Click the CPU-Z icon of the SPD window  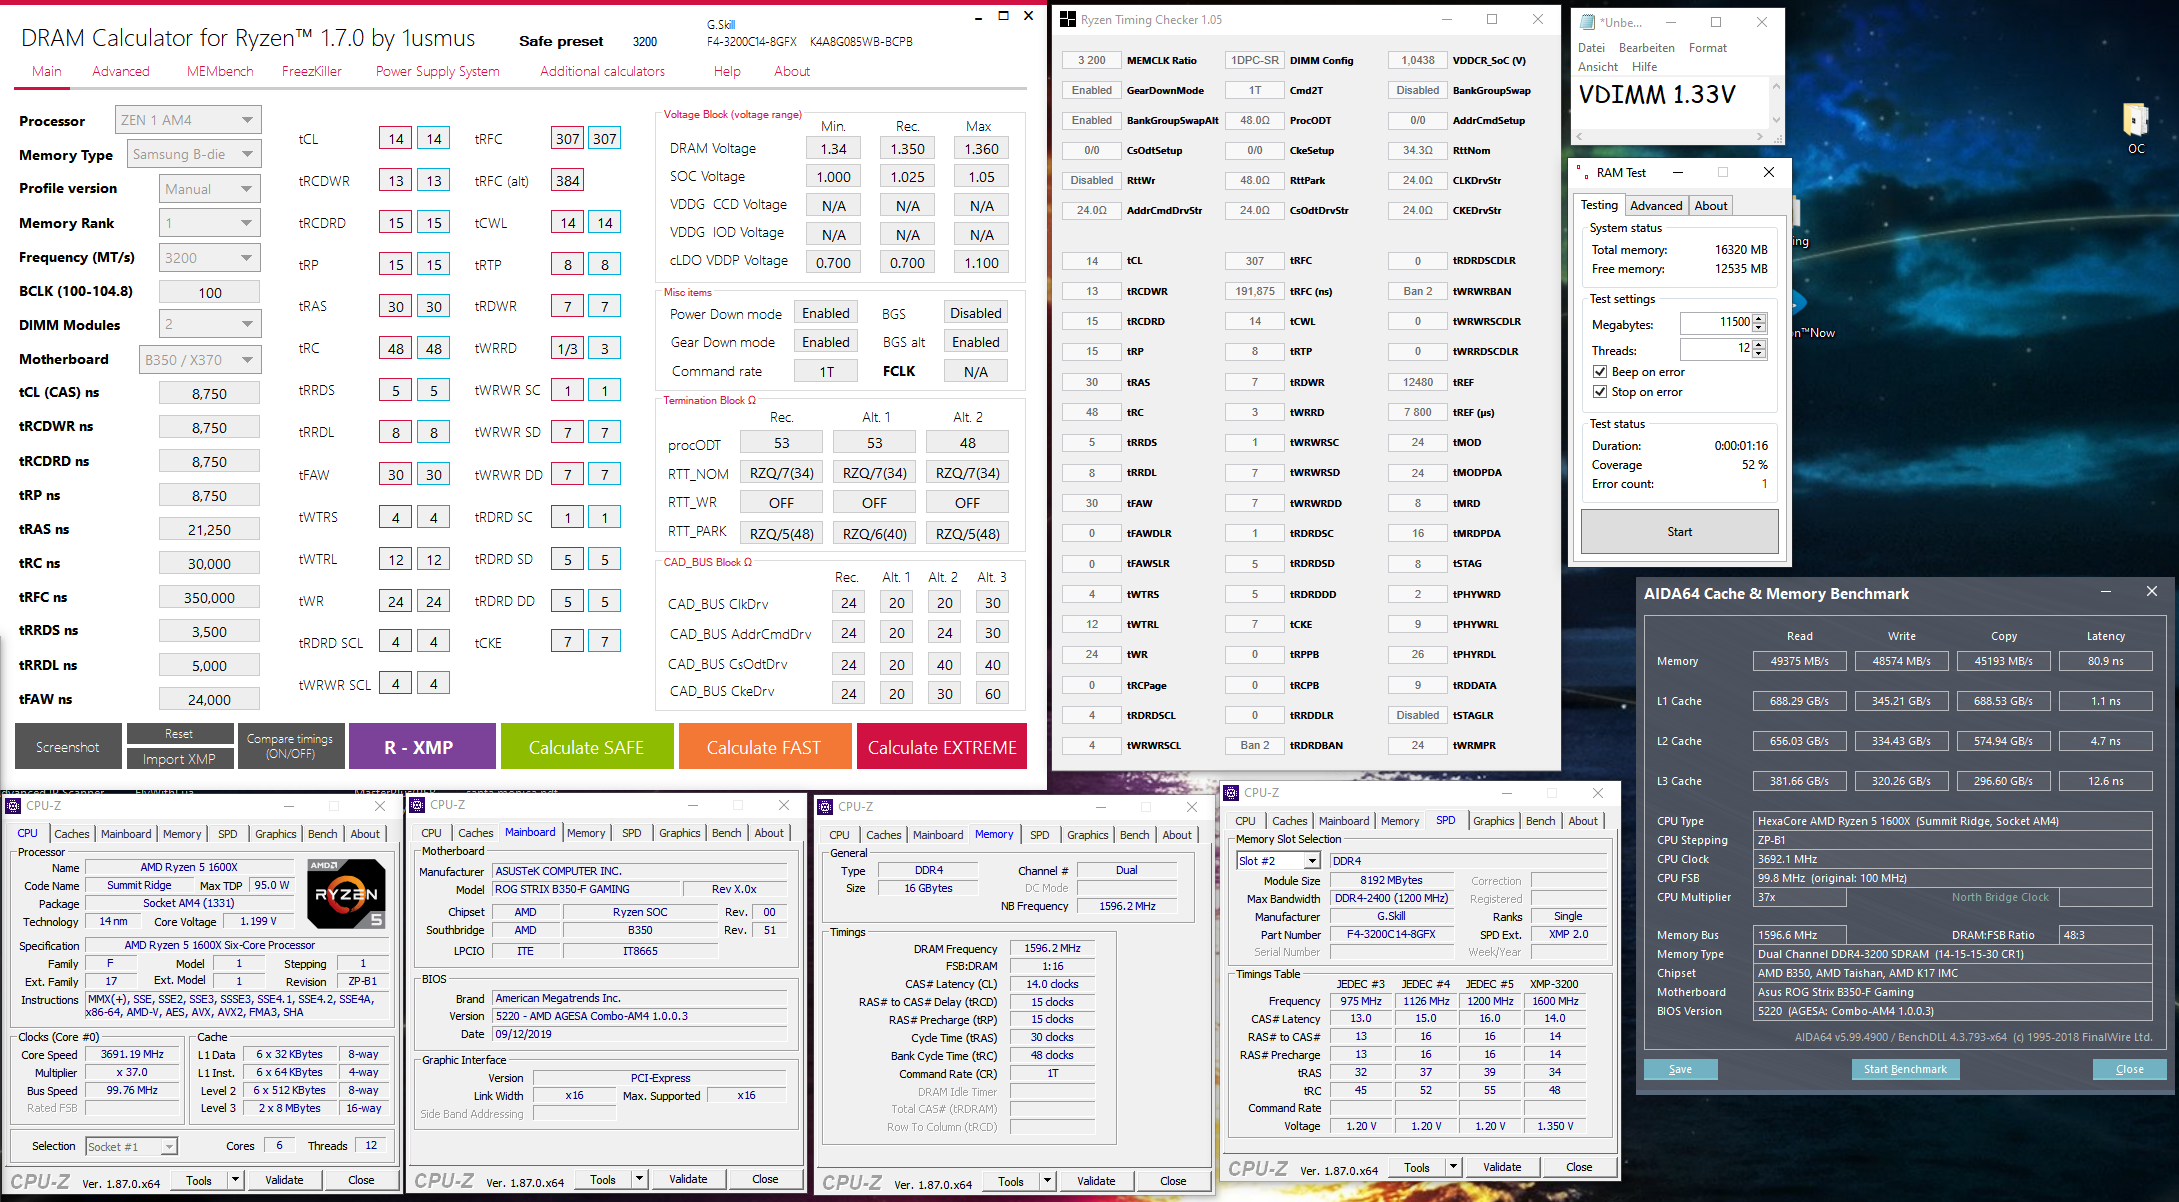click(1232, 792)
